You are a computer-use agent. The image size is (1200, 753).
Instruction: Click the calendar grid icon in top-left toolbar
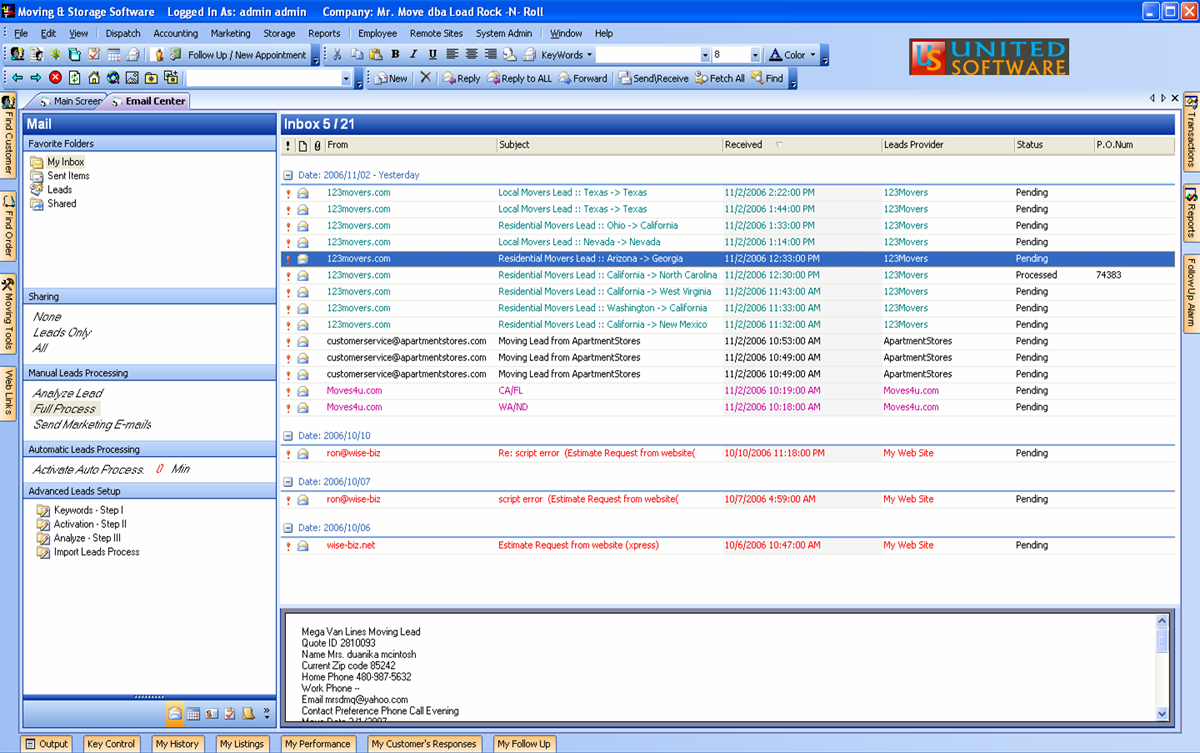pos(113,55)
